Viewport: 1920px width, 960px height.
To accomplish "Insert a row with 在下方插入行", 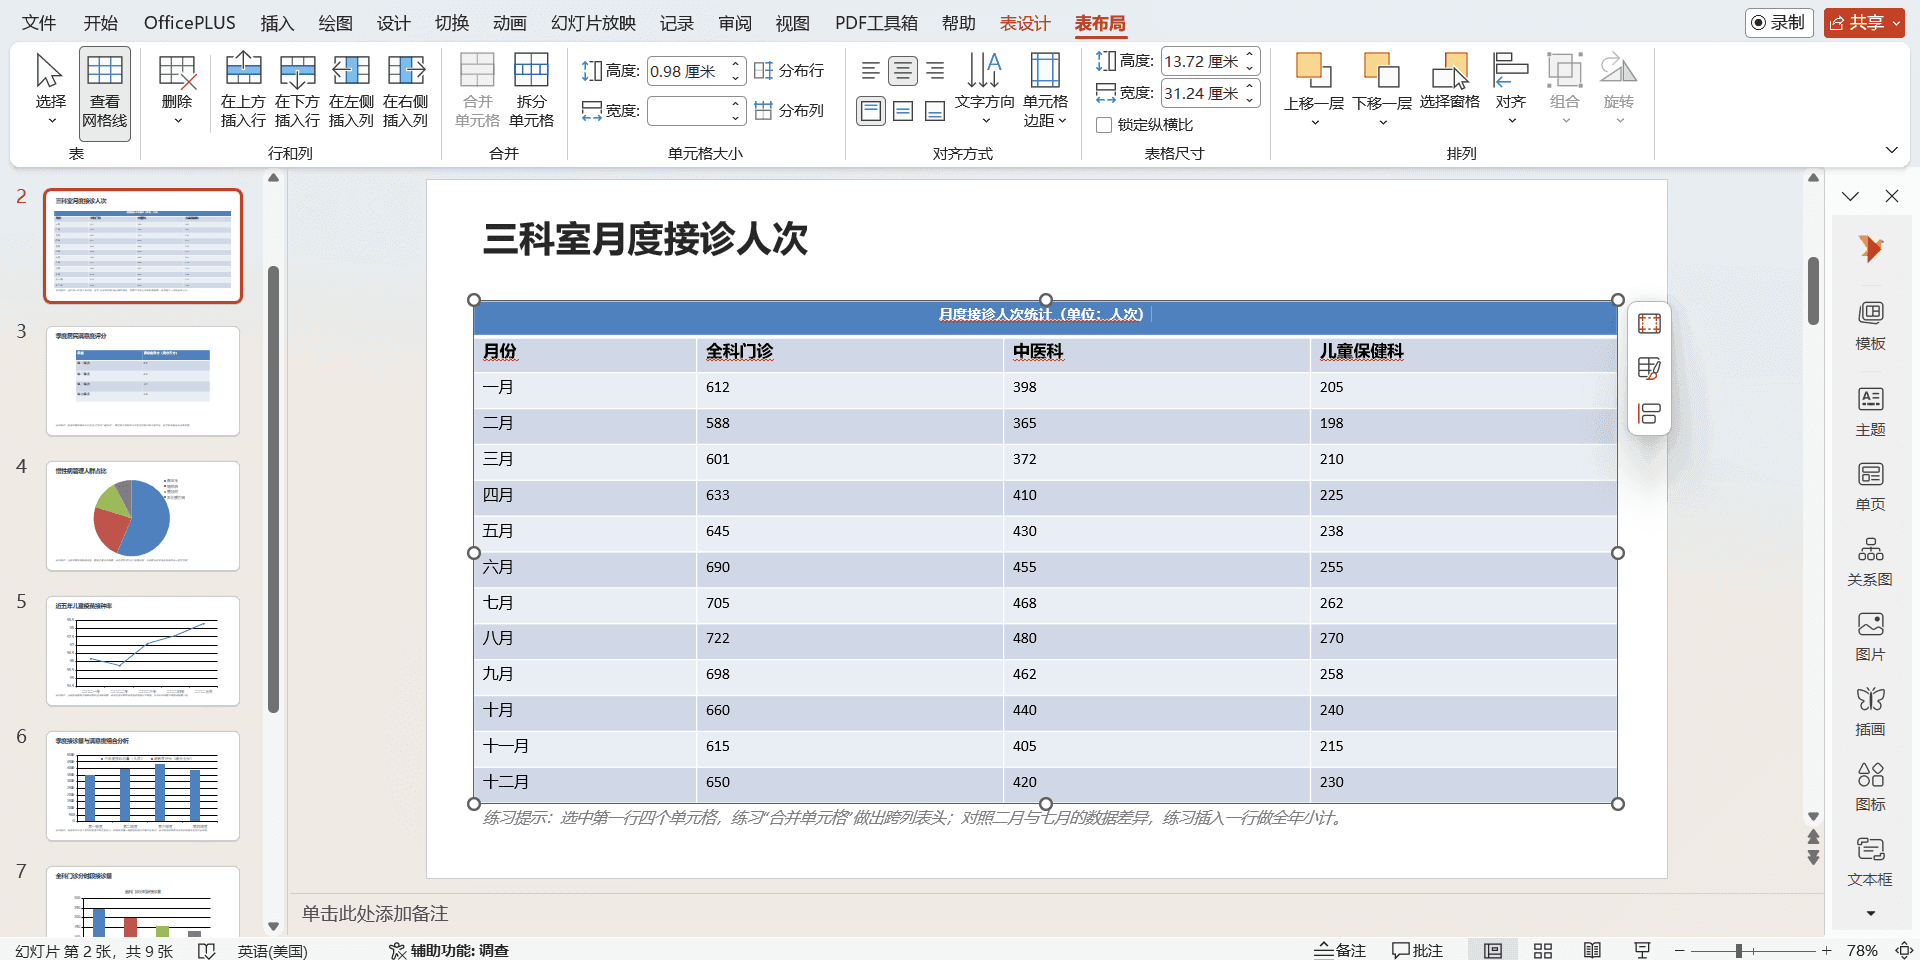I will pyautogui.click(x=297, y=90).
